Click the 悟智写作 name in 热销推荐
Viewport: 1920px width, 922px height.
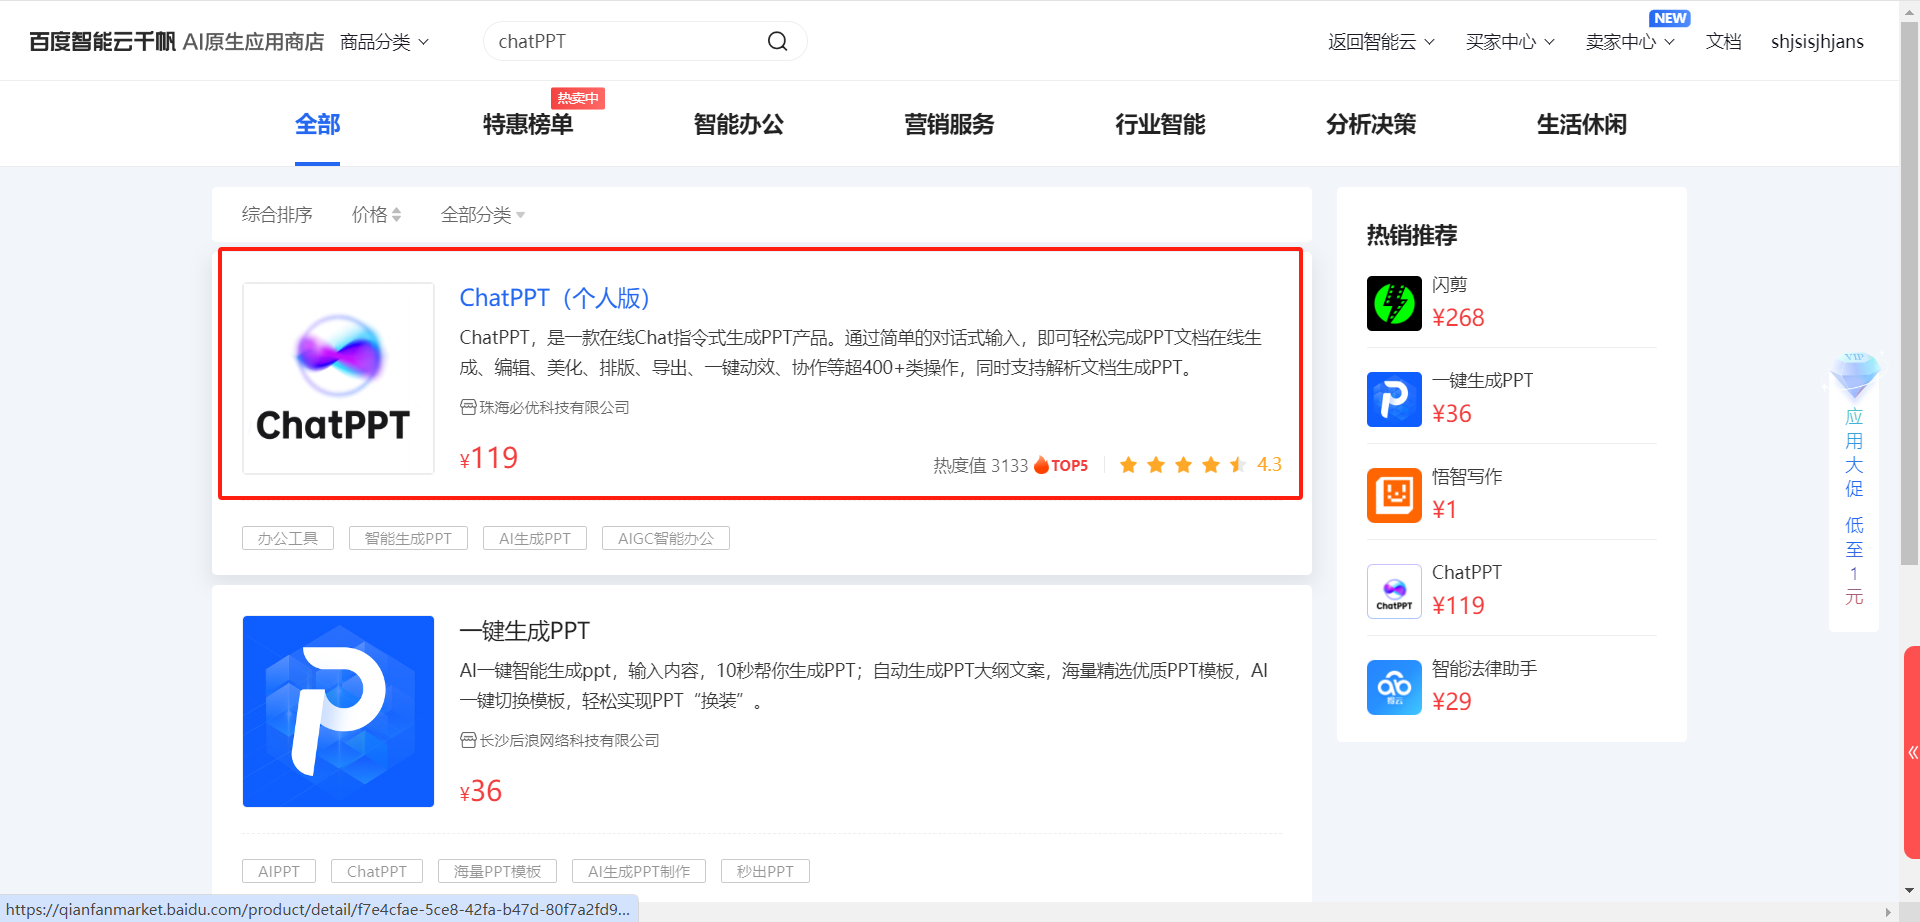[1467, 476]
